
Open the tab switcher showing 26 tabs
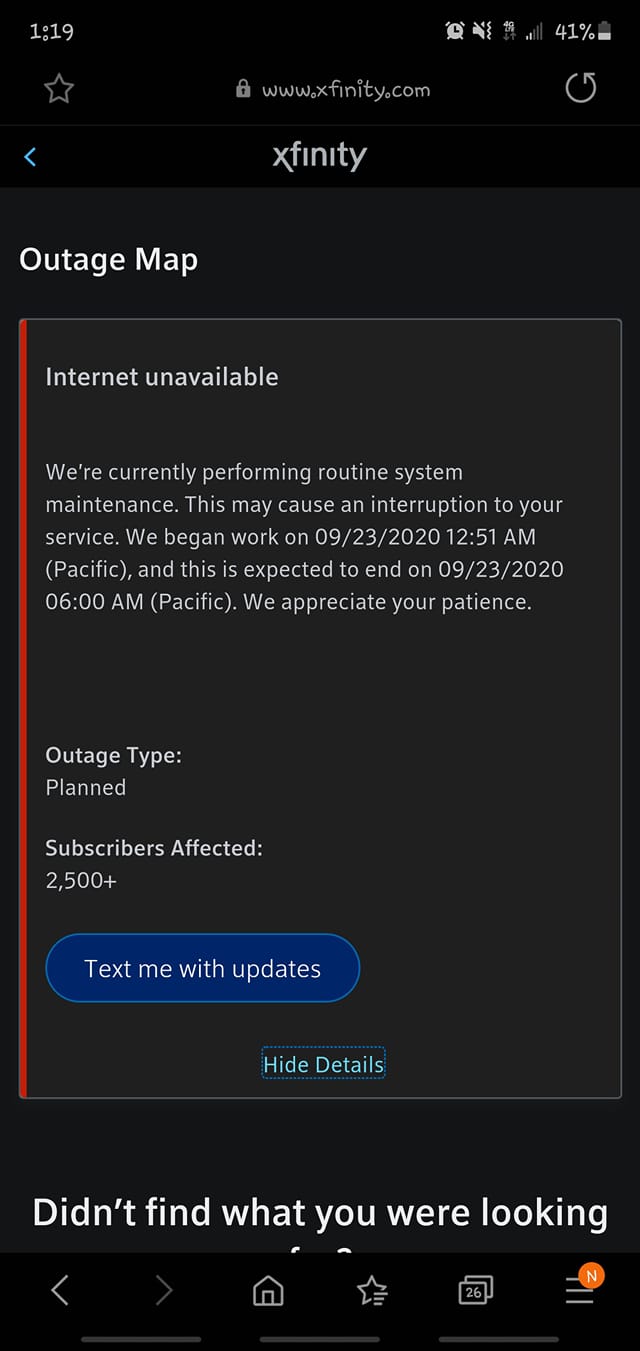[x=475, y=1291]
